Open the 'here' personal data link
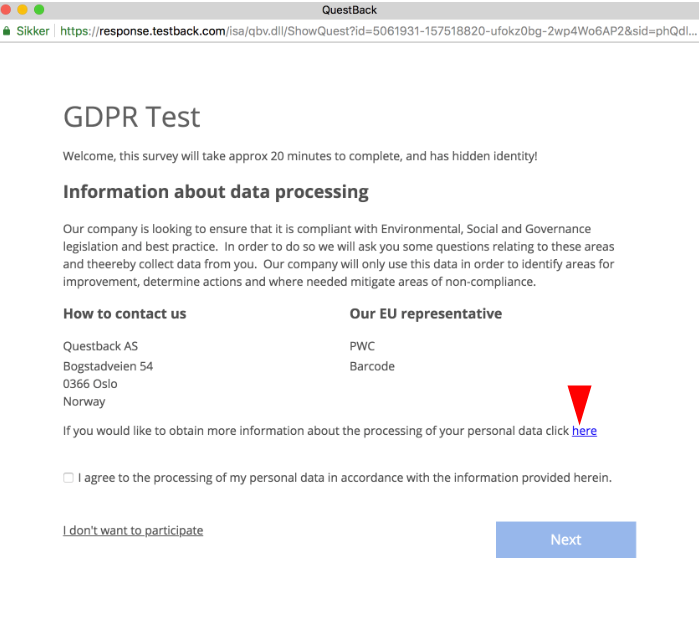 [584, 431]
